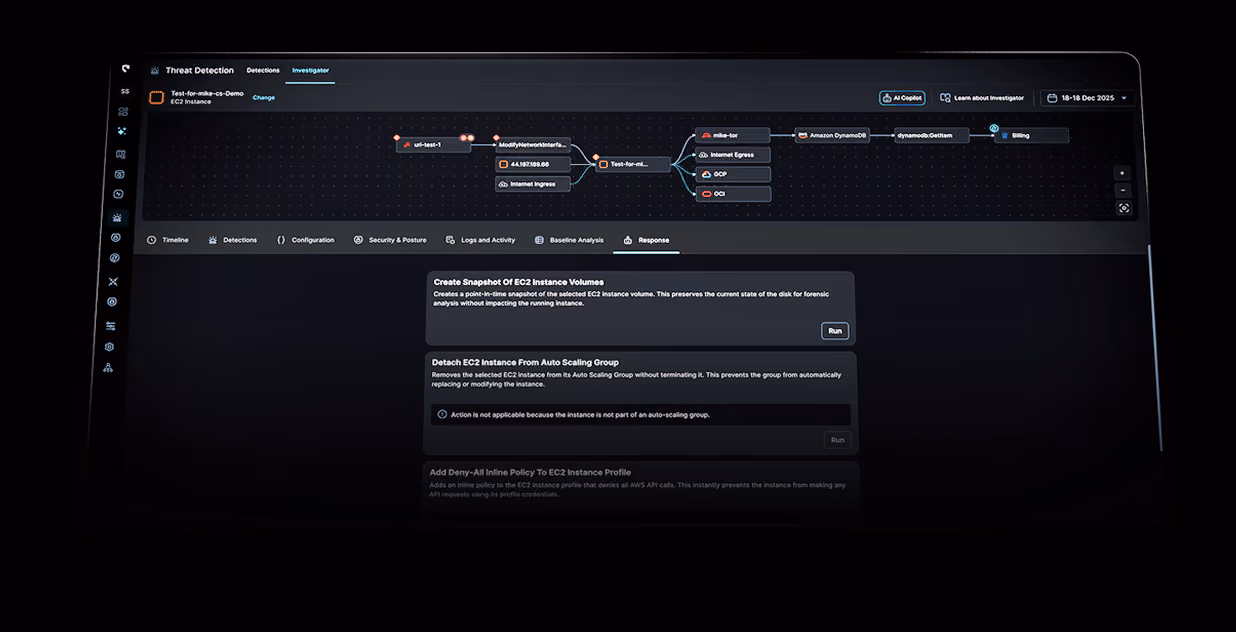Click the Detach EC2 Instance From Auto Scaling Group heading
This screenshot has height=632, width=1236.
coord(525,362)
